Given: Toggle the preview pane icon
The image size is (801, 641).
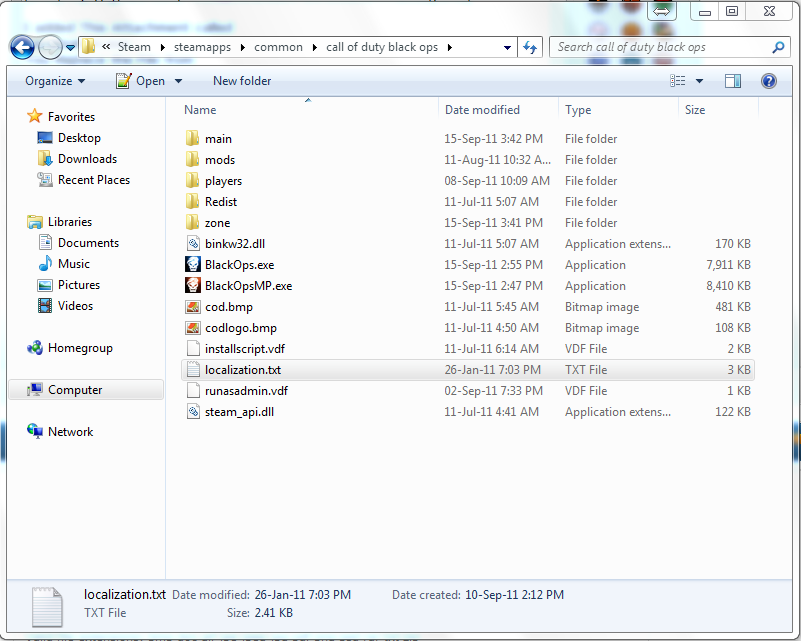Looking at the screenshot, I should [733, 81].
